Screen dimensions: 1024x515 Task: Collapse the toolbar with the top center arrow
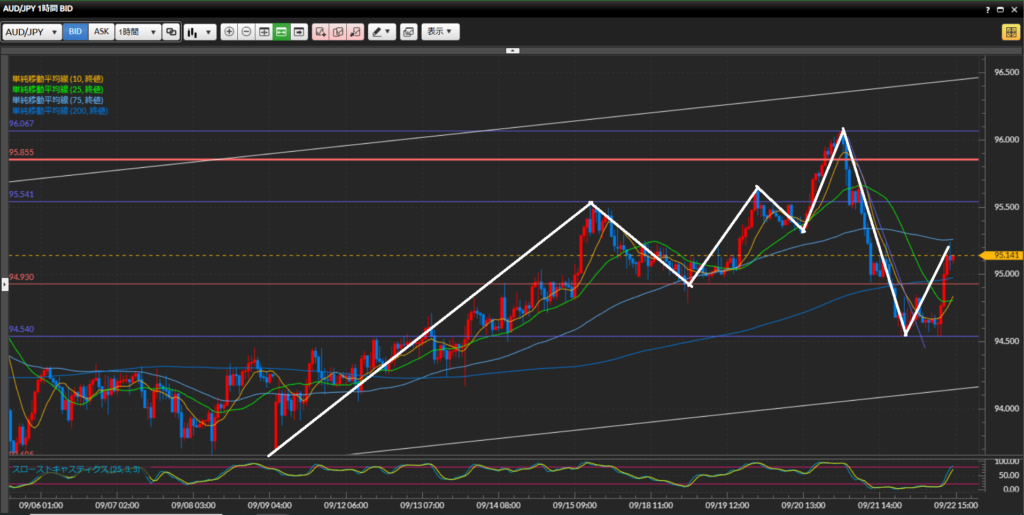coord(512,49)
